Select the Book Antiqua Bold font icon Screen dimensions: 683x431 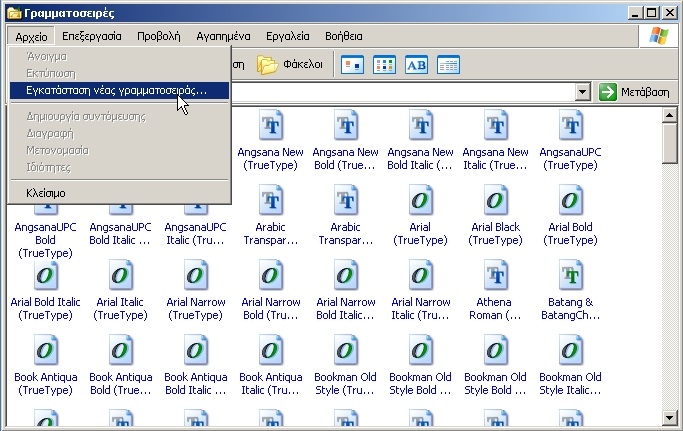(x=121, y=350)
